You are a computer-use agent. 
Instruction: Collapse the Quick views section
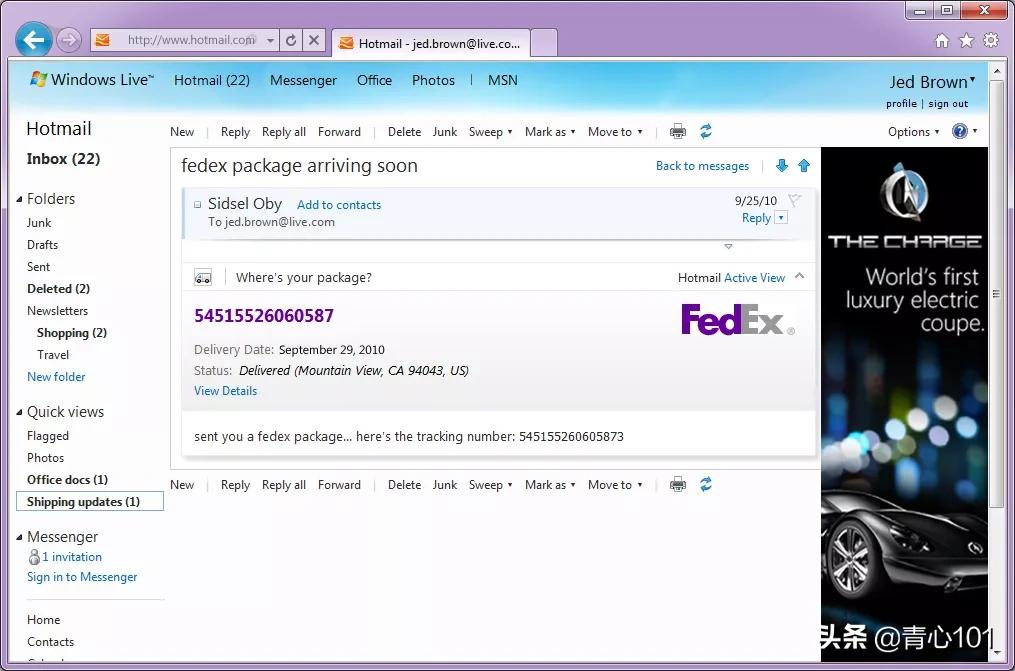pyautogui.click(x=19, y=412)
